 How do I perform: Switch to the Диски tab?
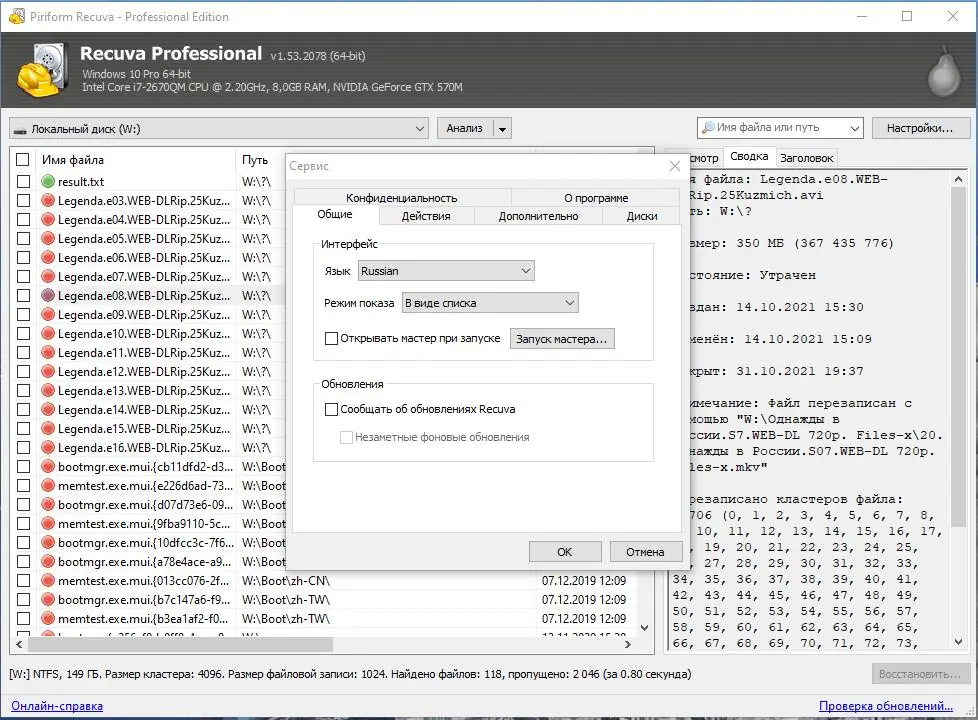(x=640, y=215)
